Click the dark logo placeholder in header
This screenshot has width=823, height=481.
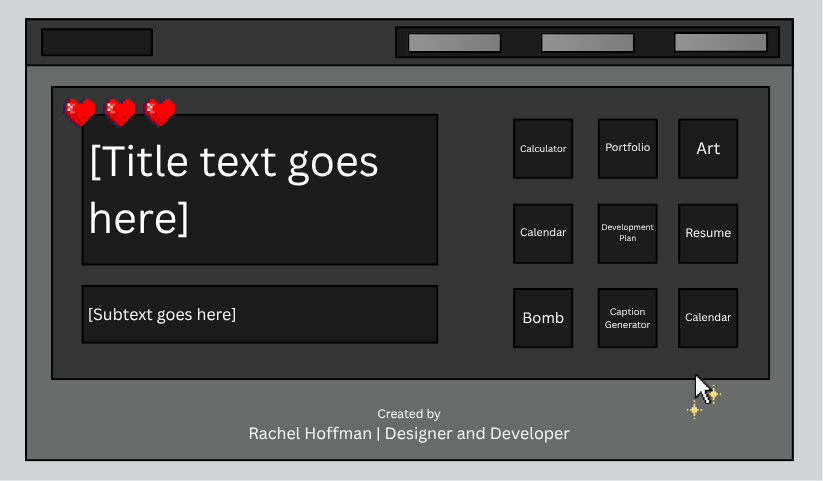click(x=97, y=43)
